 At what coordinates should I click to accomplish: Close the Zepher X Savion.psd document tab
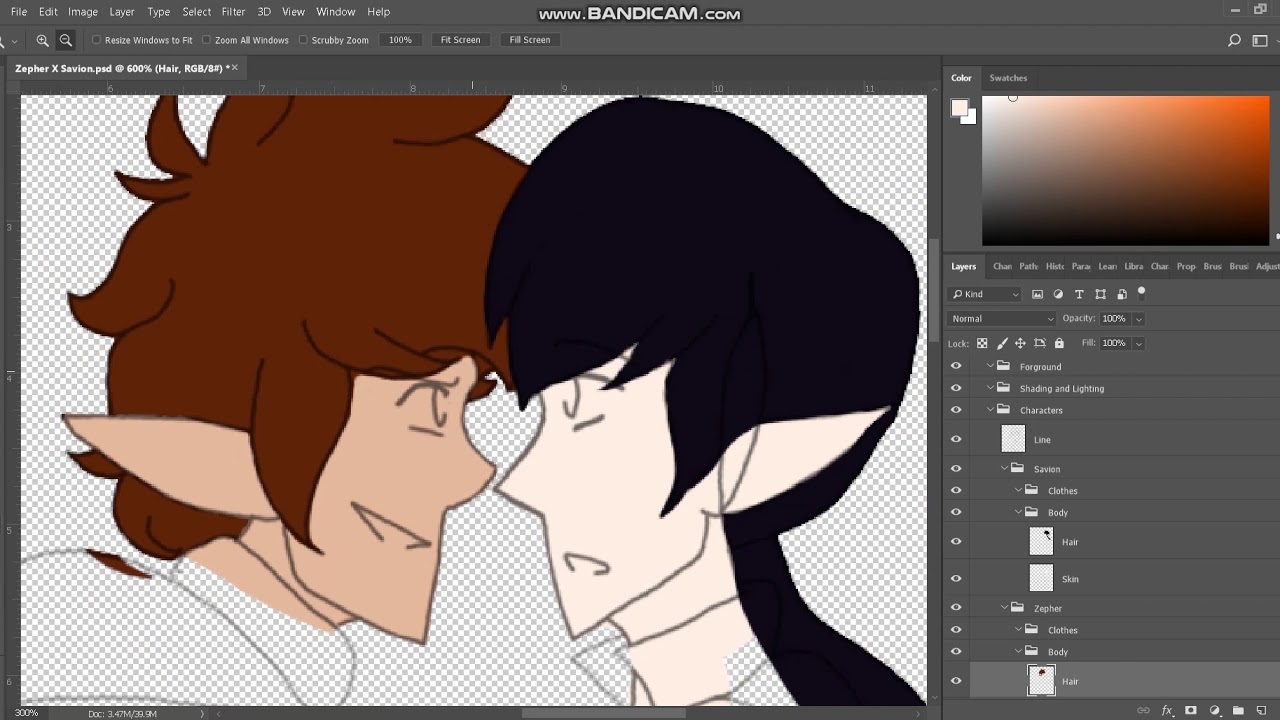click(235, 68)
